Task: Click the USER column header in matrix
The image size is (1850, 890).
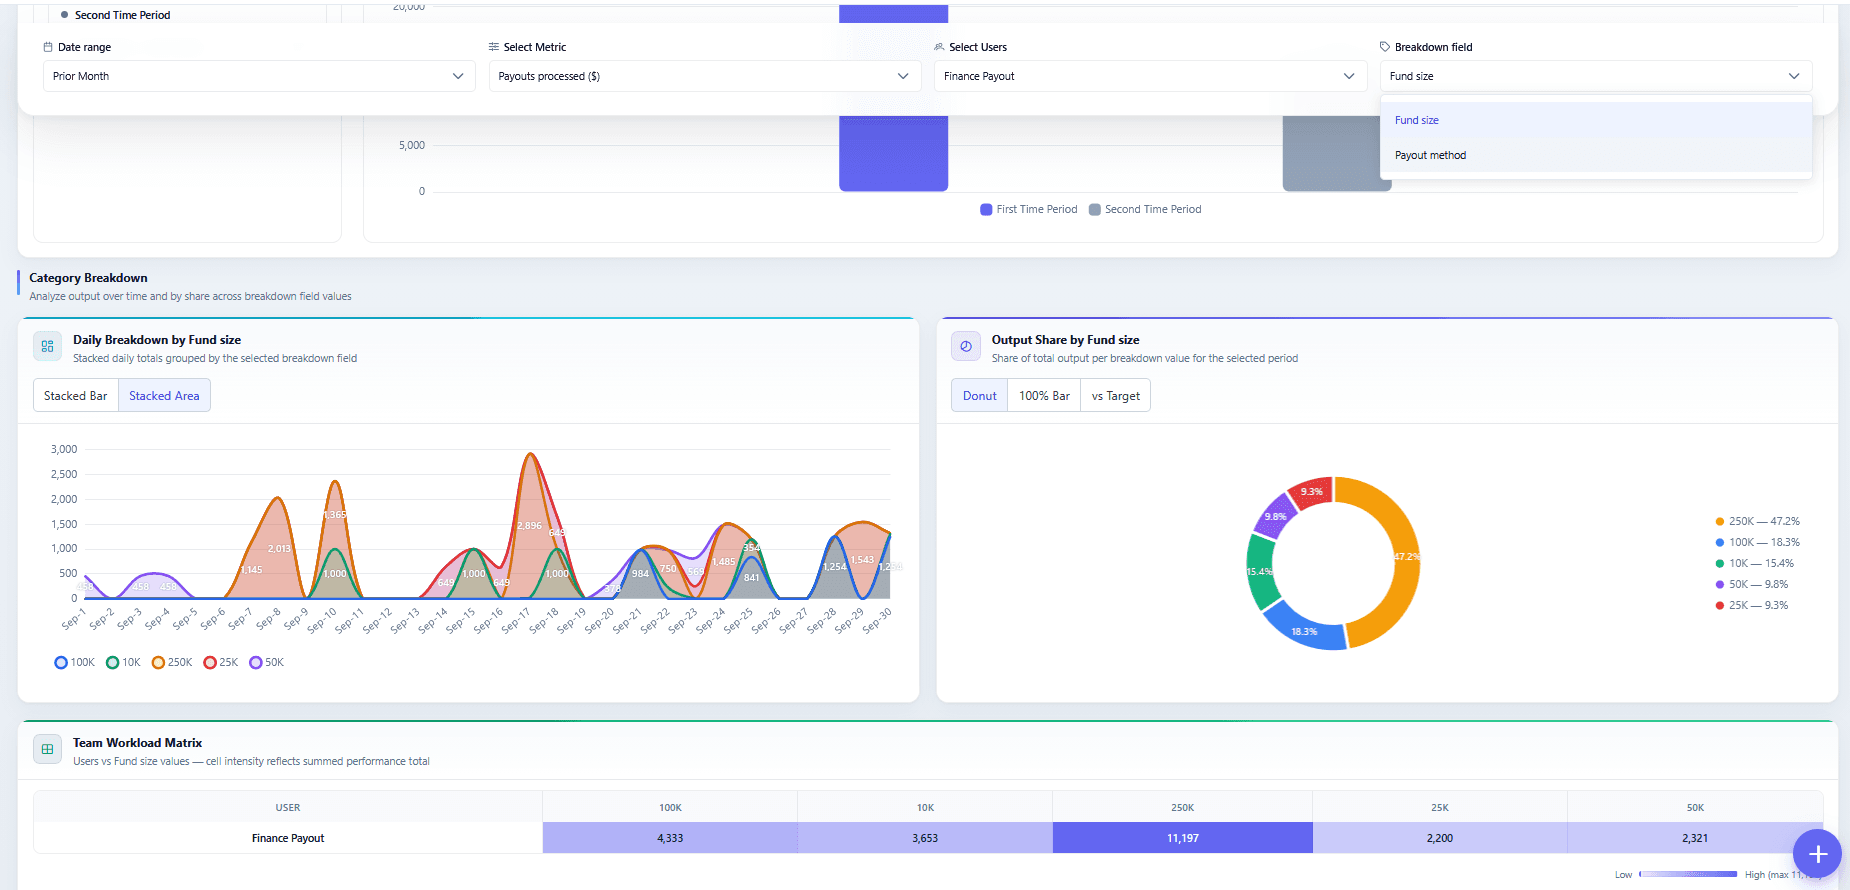Action: (x=288, y=807)
